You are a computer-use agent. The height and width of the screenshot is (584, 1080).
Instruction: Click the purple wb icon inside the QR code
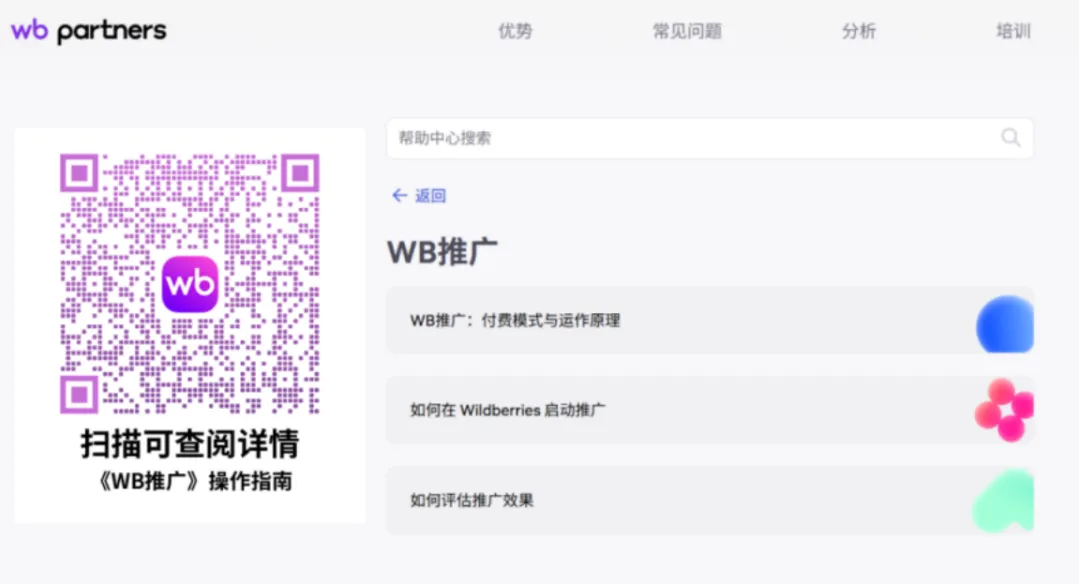190,283
